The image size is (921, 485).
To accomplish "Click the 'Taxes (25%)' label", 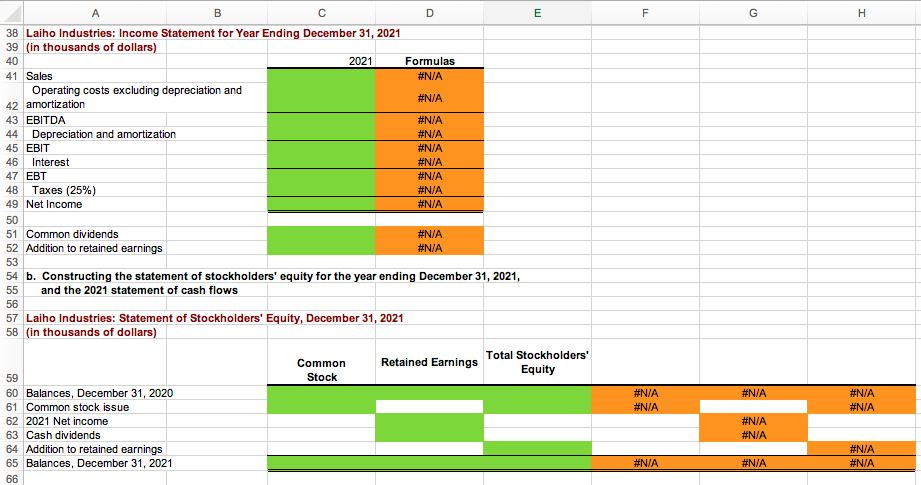I will [x=63, y=190].
